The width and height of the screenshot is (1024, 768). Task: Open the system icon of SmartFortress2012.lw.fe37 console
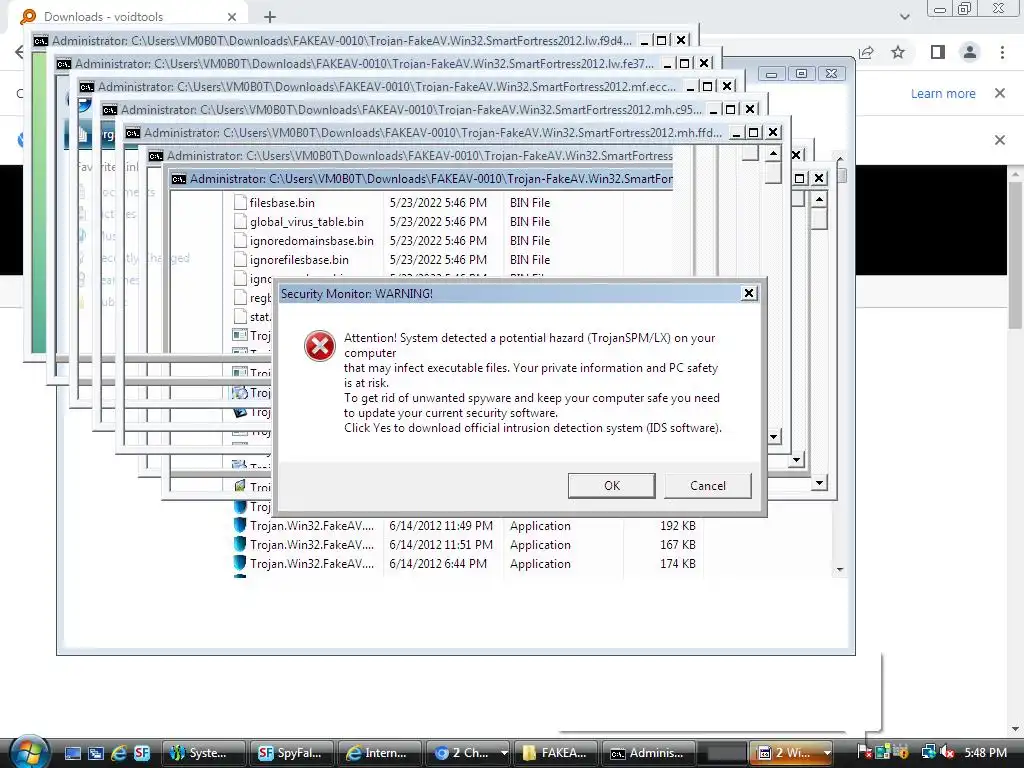[63, 63]
